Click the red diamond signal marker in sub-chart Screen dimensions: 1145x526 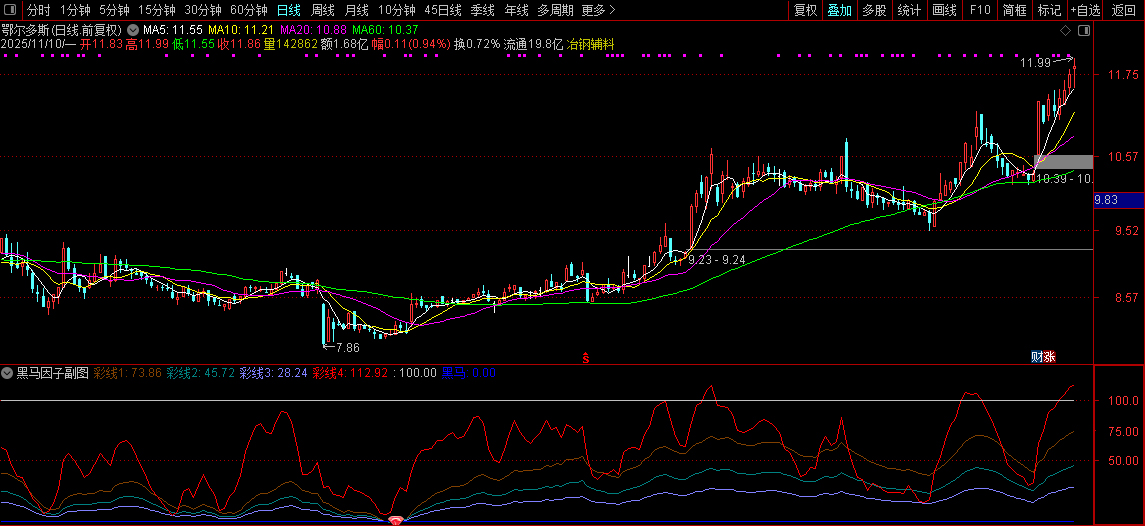pyautogui.click(x=397, y=520)
